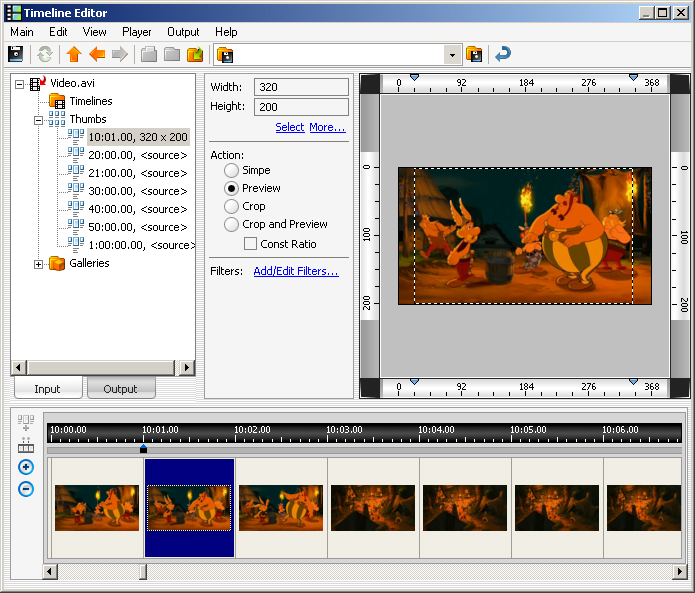Collapse the Thumbs tree node
695x593 pixels.
click(x=39, y=120)
